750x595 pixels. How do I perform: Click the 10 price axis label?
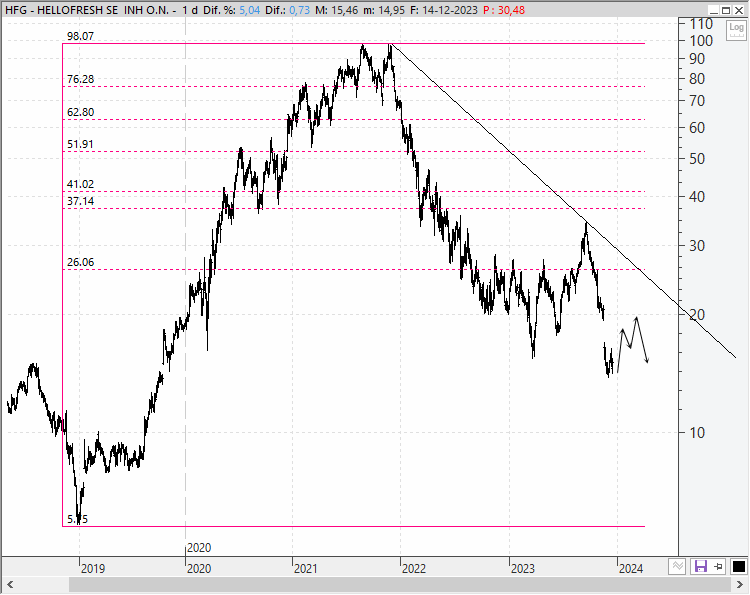click(x=697, y=433)
